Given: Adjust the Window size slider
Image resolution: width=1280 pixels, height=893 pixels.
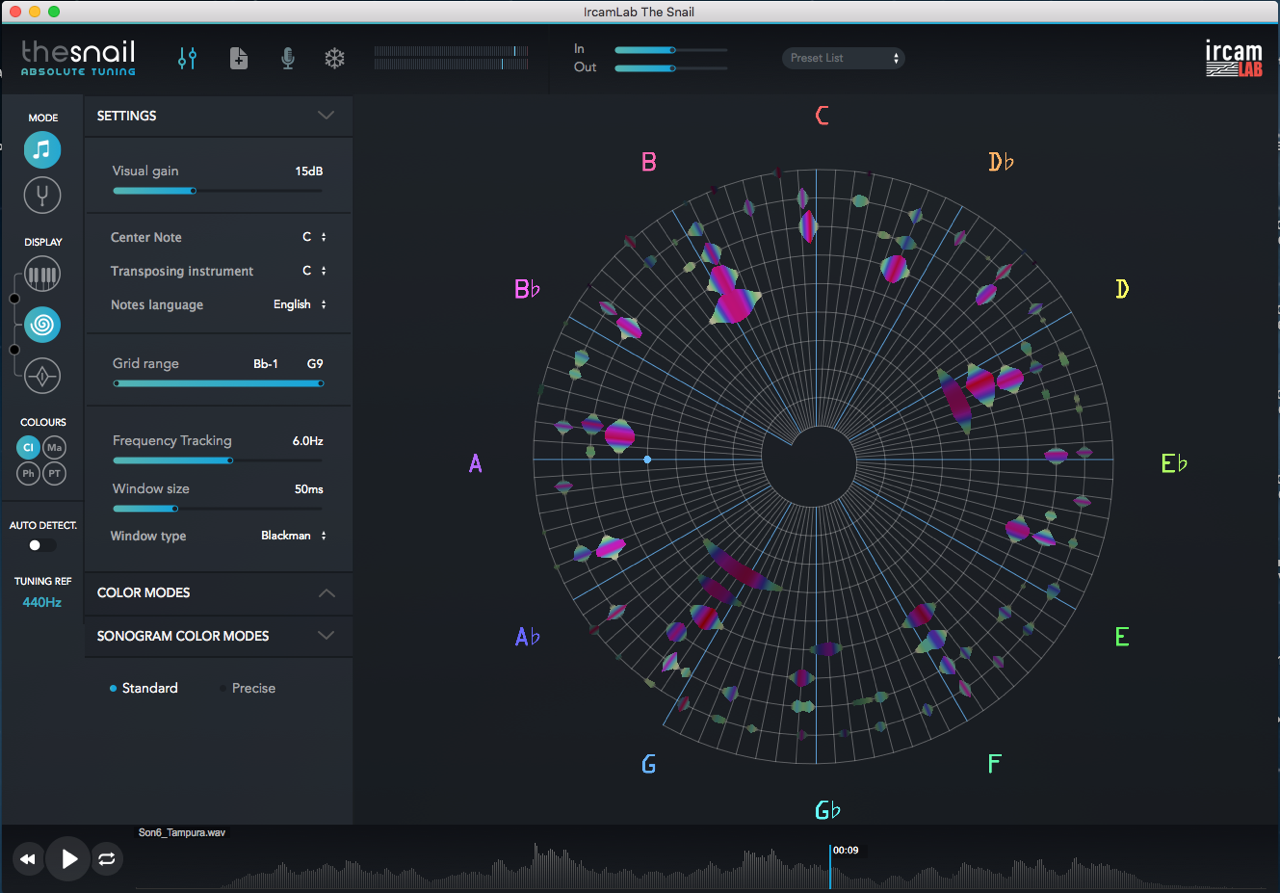Looking at the screenshot, I should point(217,508).
